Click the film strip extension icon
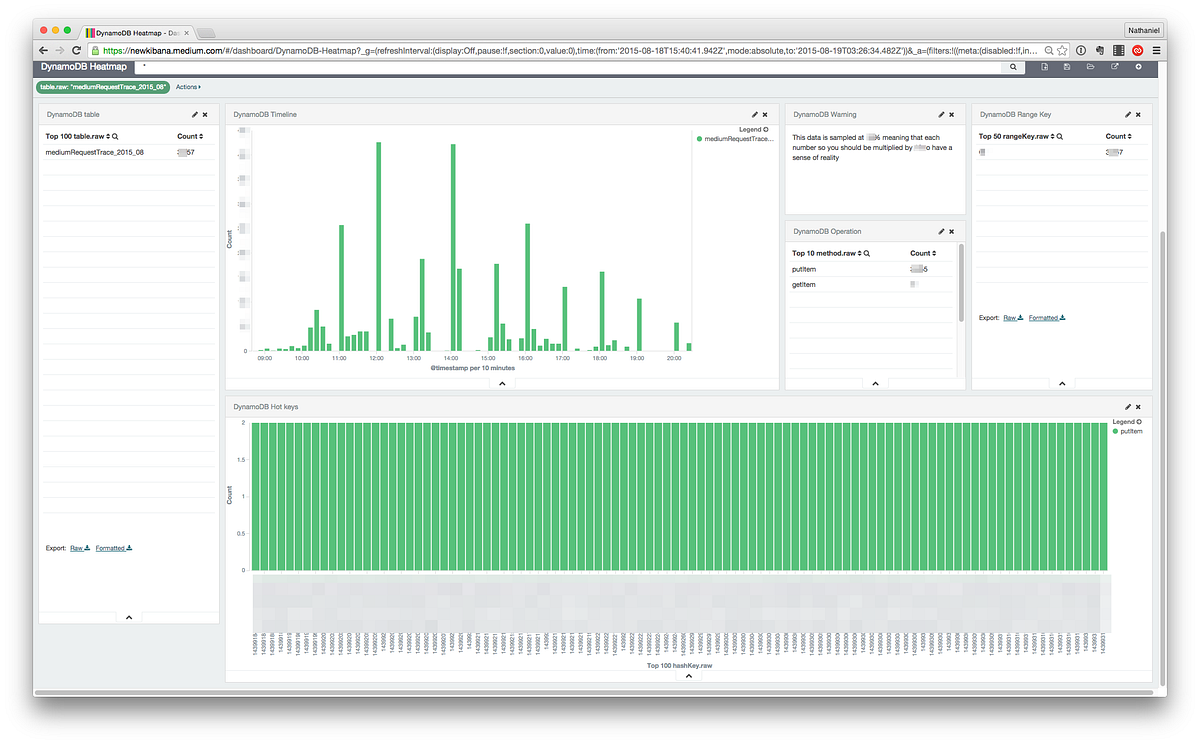The image size is (1200, 744). tap(1119, 50)
